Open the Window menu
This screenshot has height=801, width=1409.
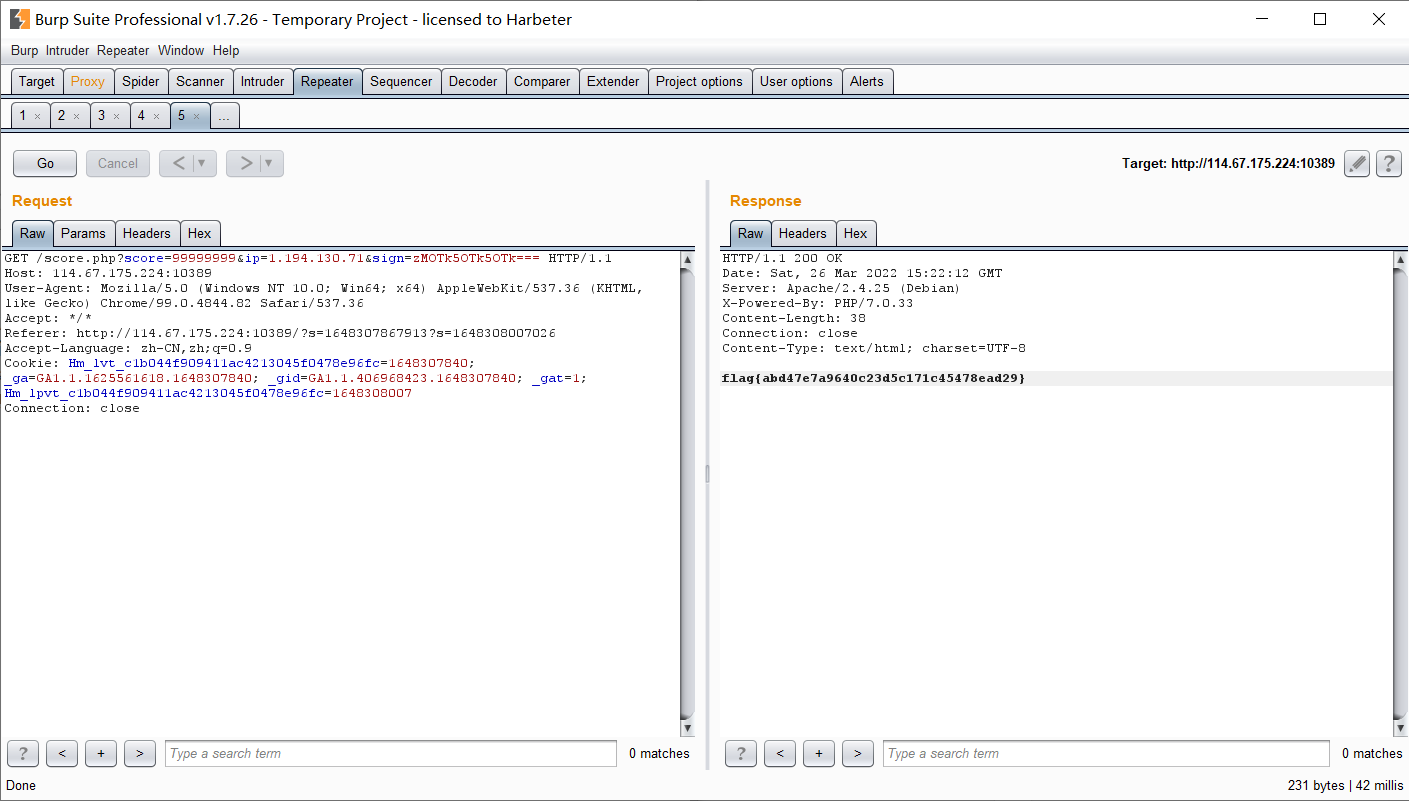[181, 51]
